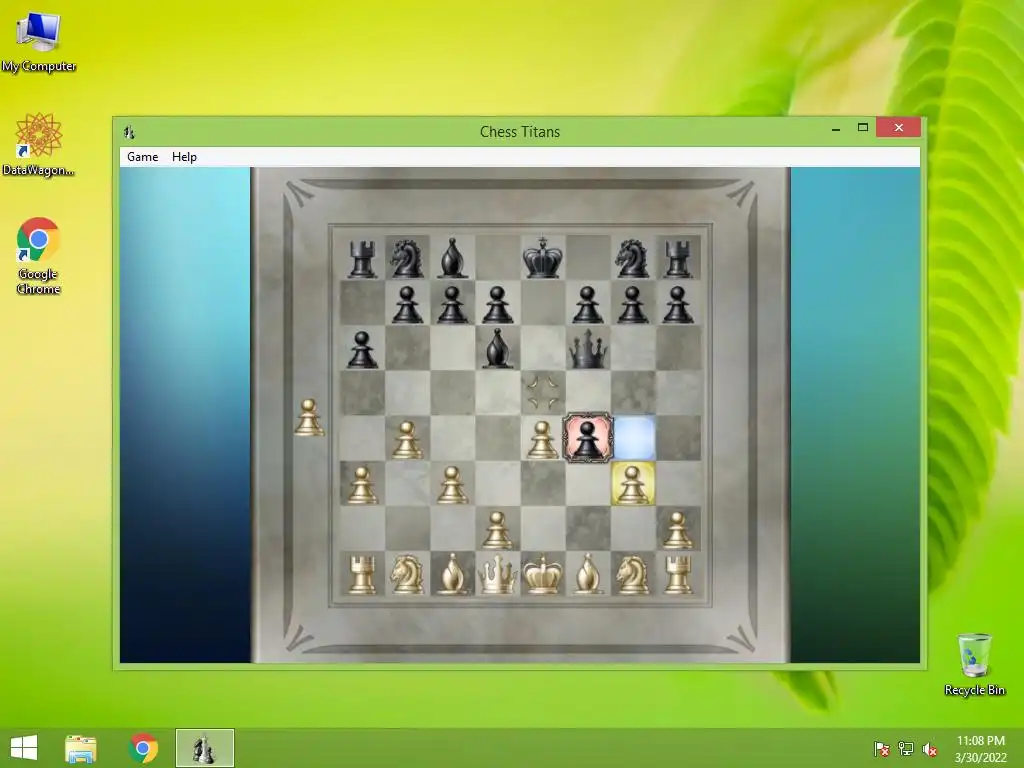Select the white pawn on b4

(407, 439)
